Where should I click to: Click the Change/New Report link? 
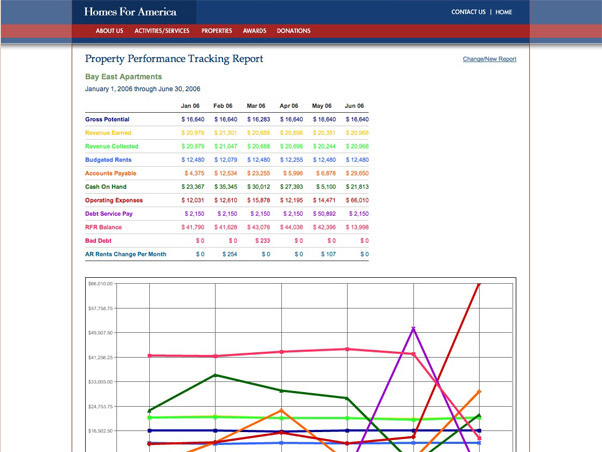click(490, 59)
